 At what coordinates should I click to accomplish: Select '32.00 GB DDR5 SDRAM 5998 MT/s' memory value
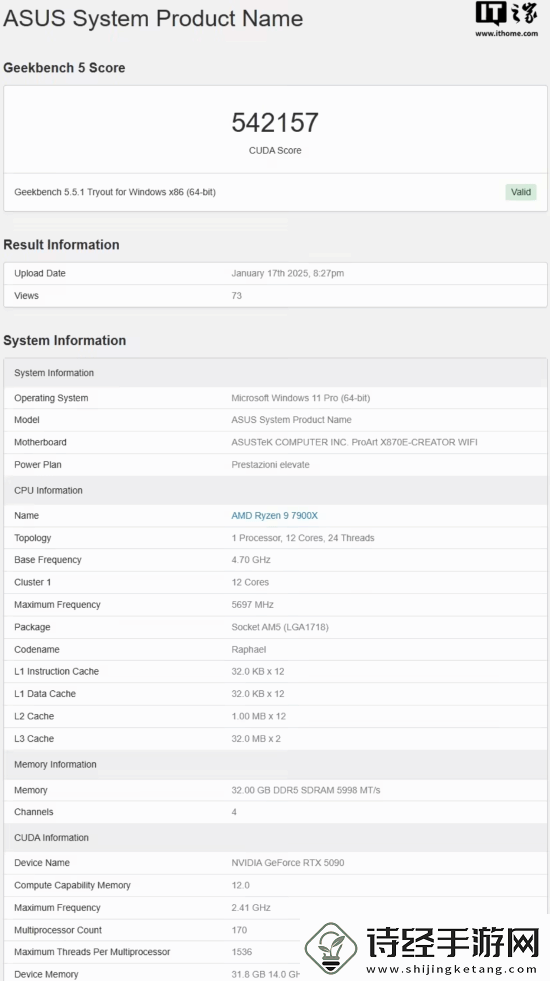(306, 790)
